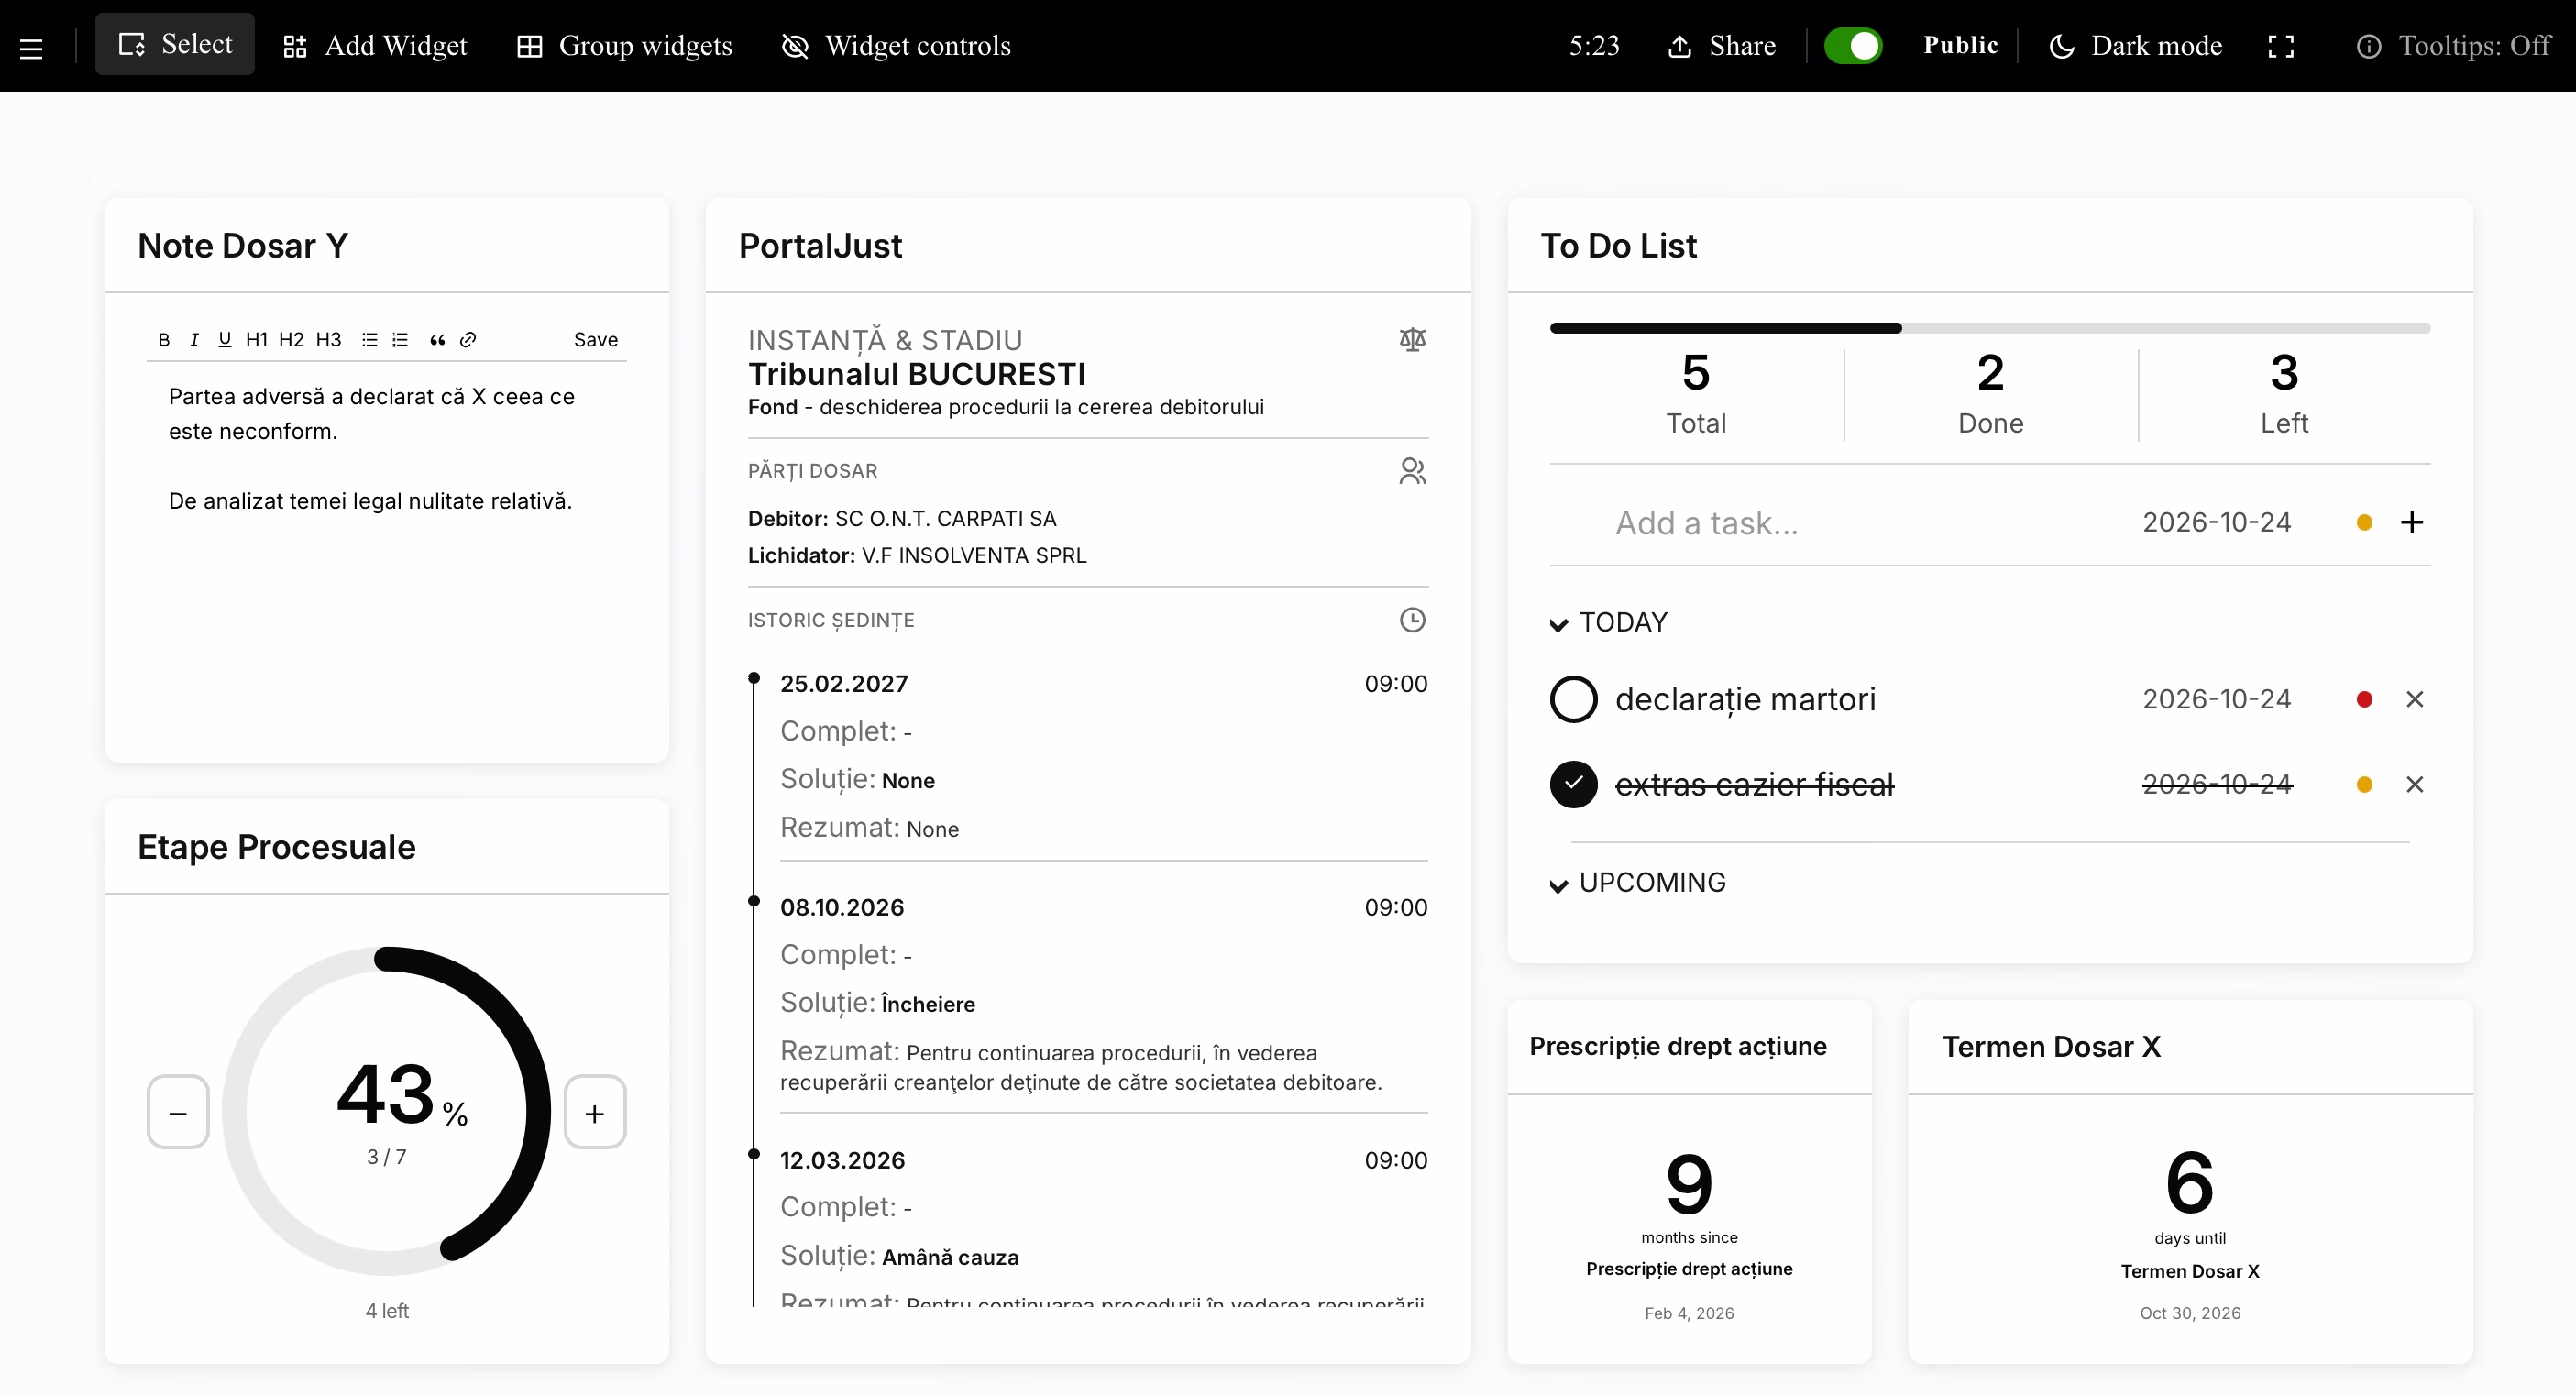The height and width of the screenshot is (1395, 2576).
Task: Apply H2 heading in note editor
Action: pyautogui.click(x=291, y=340)
